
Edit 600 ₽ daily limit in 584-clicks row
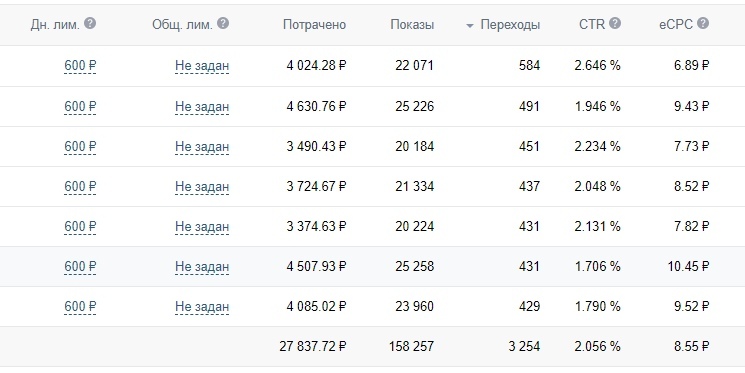click(80, 66)
